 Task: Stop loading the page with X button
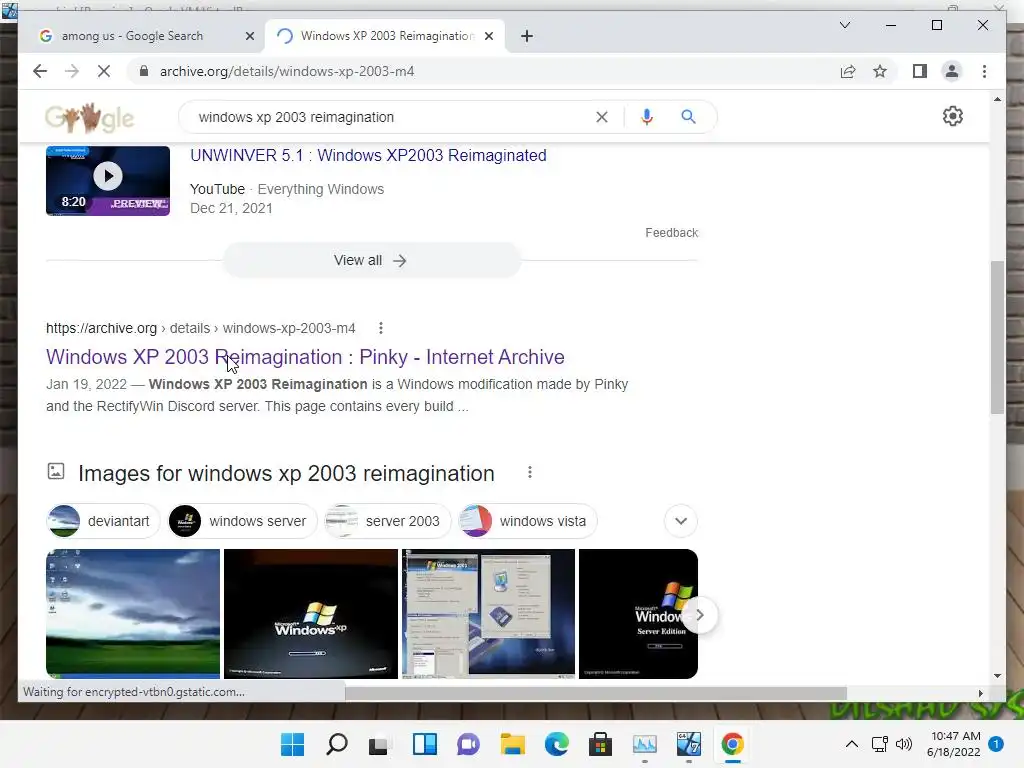pyautogui.click(x=104, y=71)
